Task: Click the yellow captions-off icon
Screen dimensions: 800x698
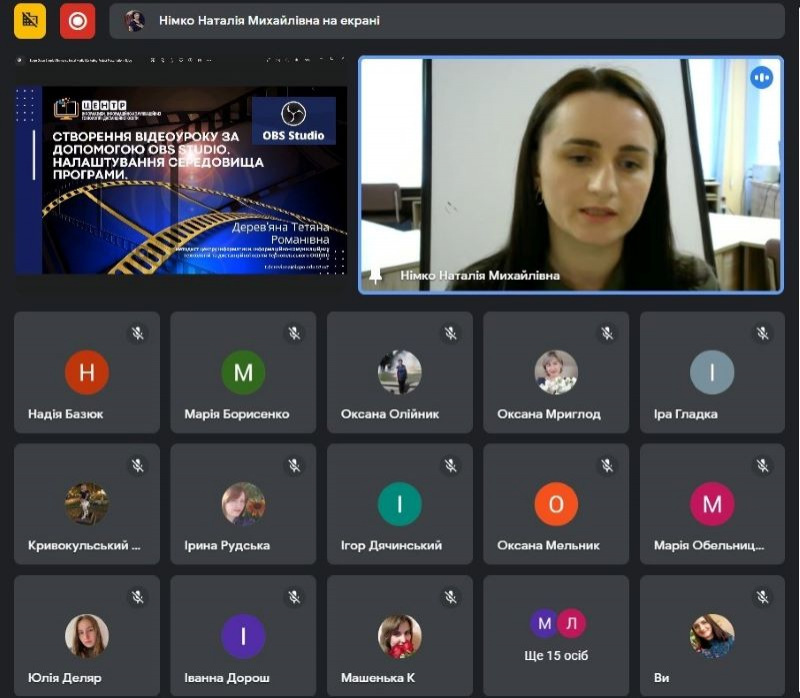Action: tap(30, 21)
